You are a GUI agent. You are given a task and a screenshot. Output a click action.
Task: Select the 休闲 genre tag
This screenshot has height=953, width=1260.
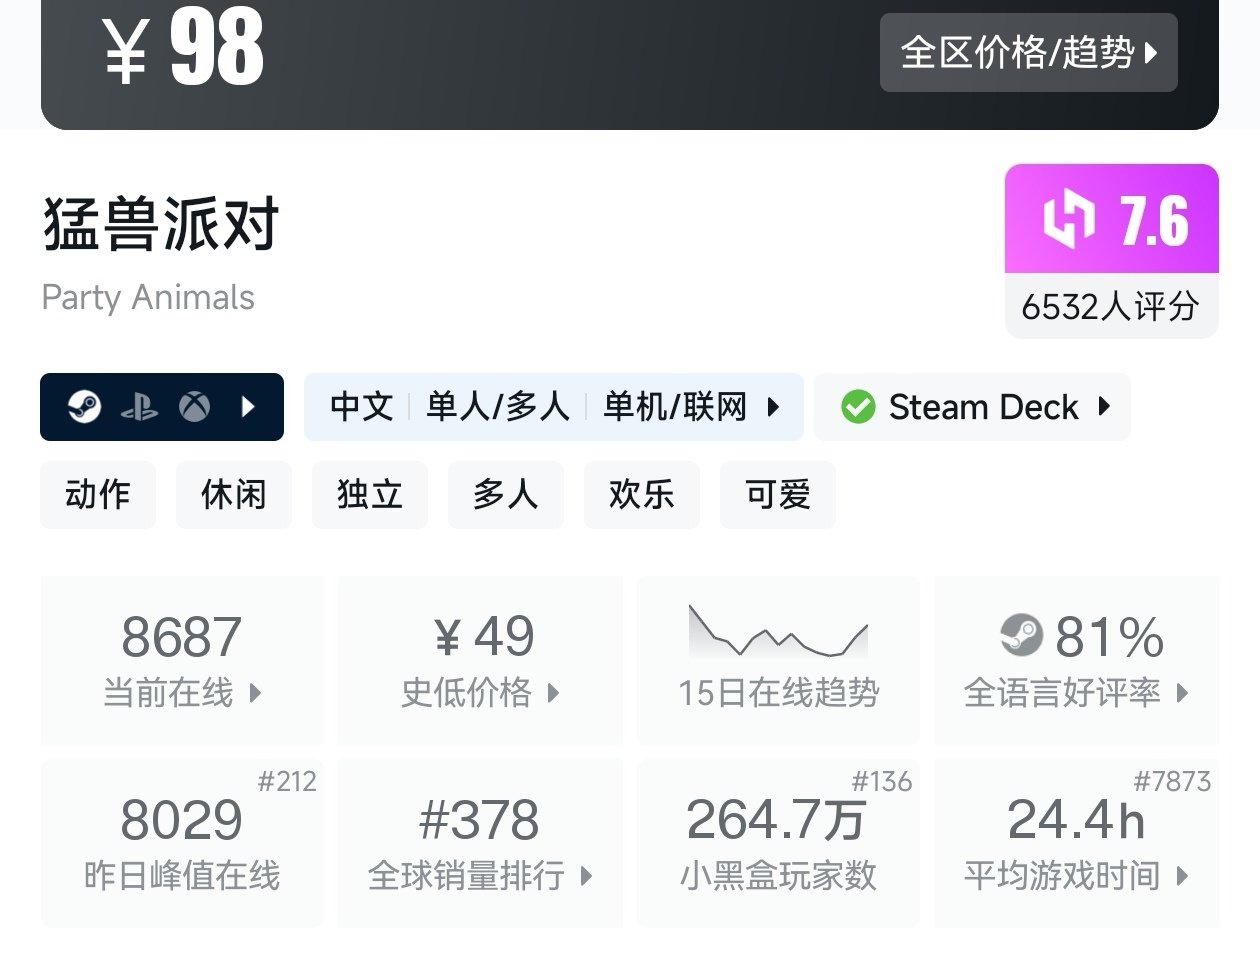234,494
